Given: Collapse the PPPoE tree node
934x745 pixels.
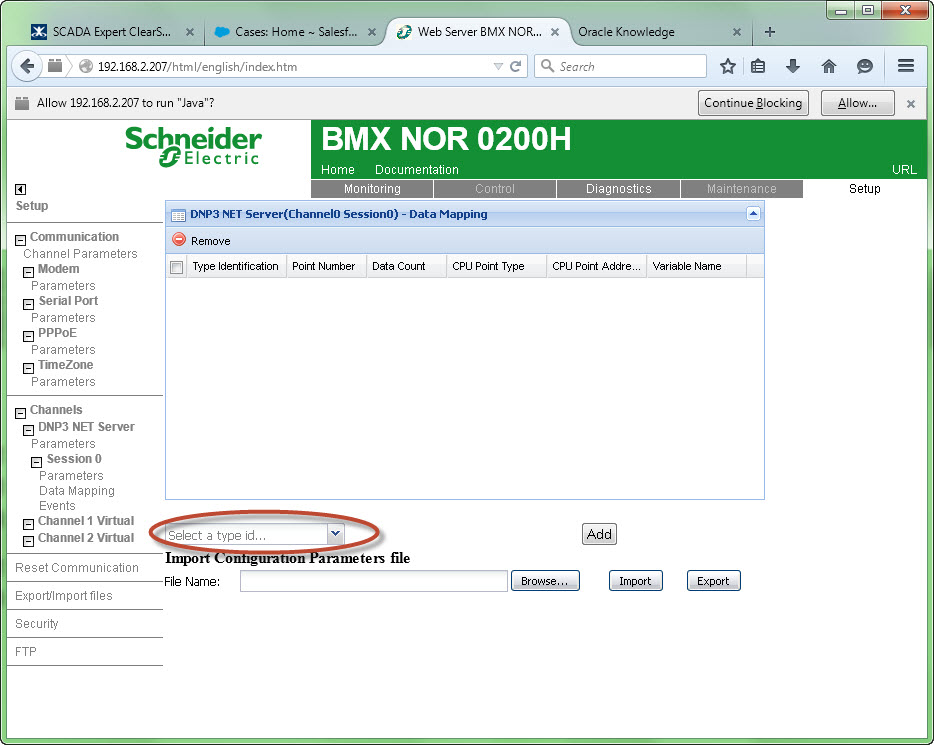Looking at the screenshot, I should [28, 336].
